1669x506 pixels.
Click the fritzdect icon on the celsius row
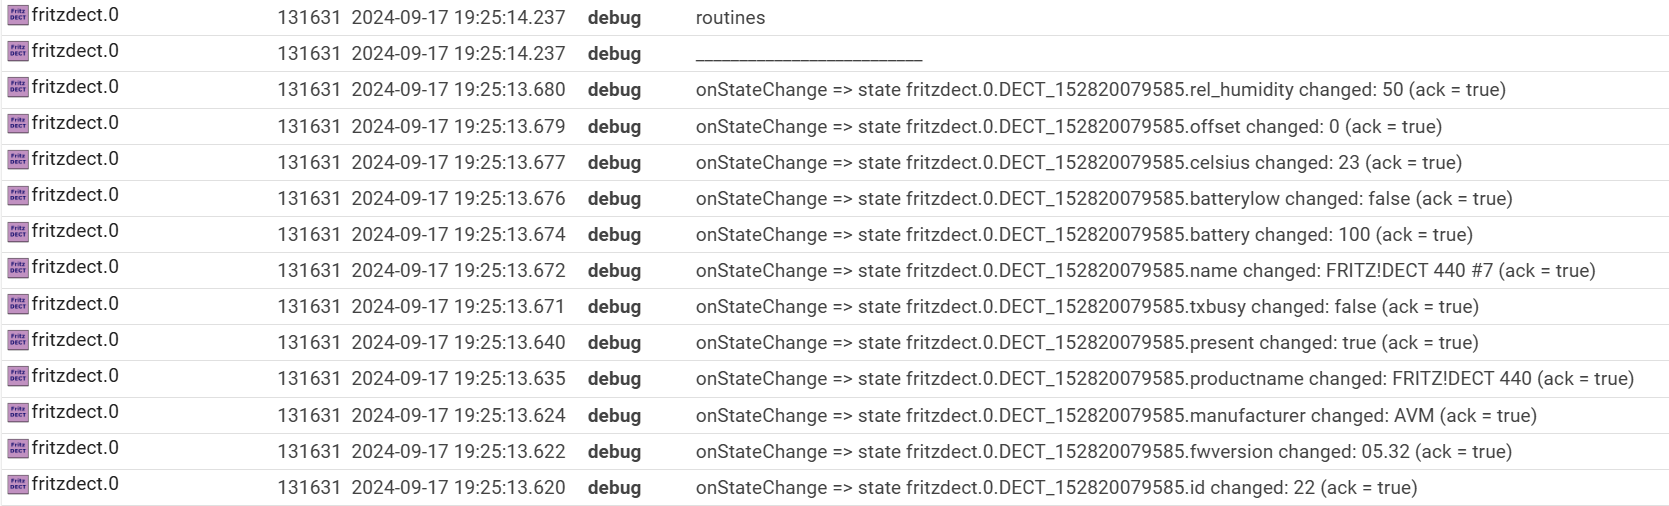(x=17, y=159)
